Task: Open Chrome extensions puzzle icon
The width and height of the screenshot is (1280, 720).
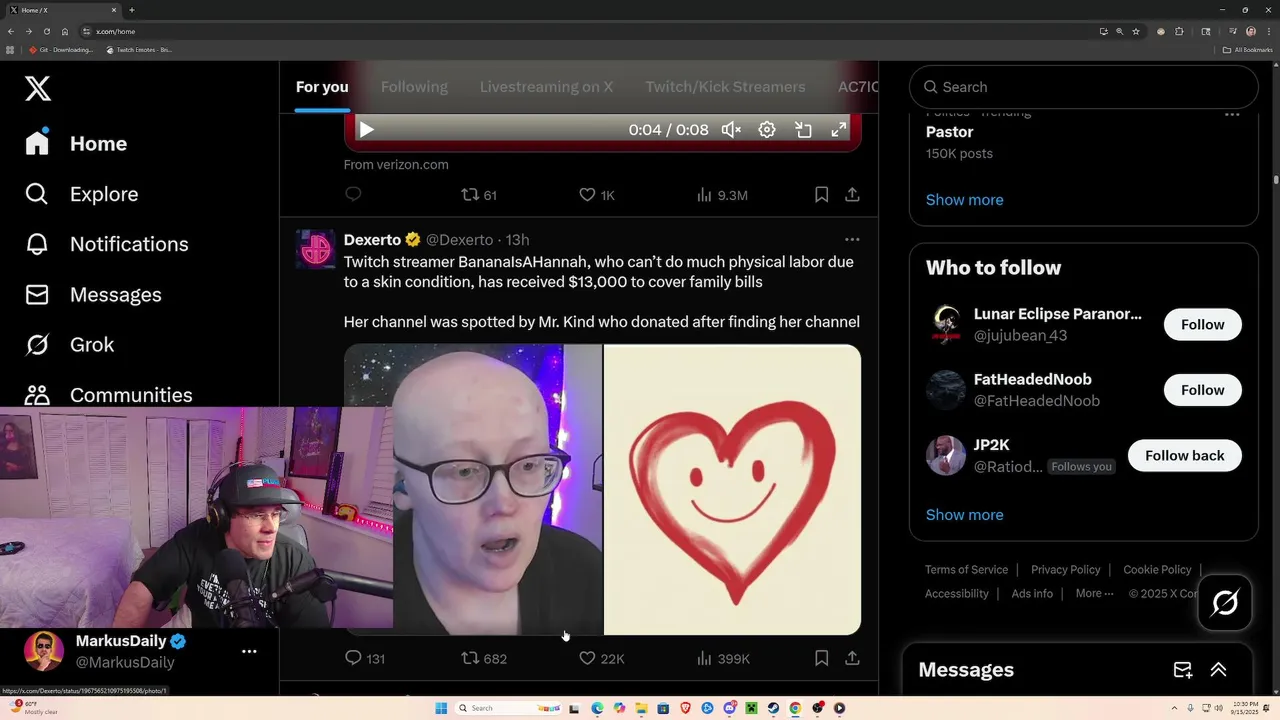Action: tap(1179, 31)
